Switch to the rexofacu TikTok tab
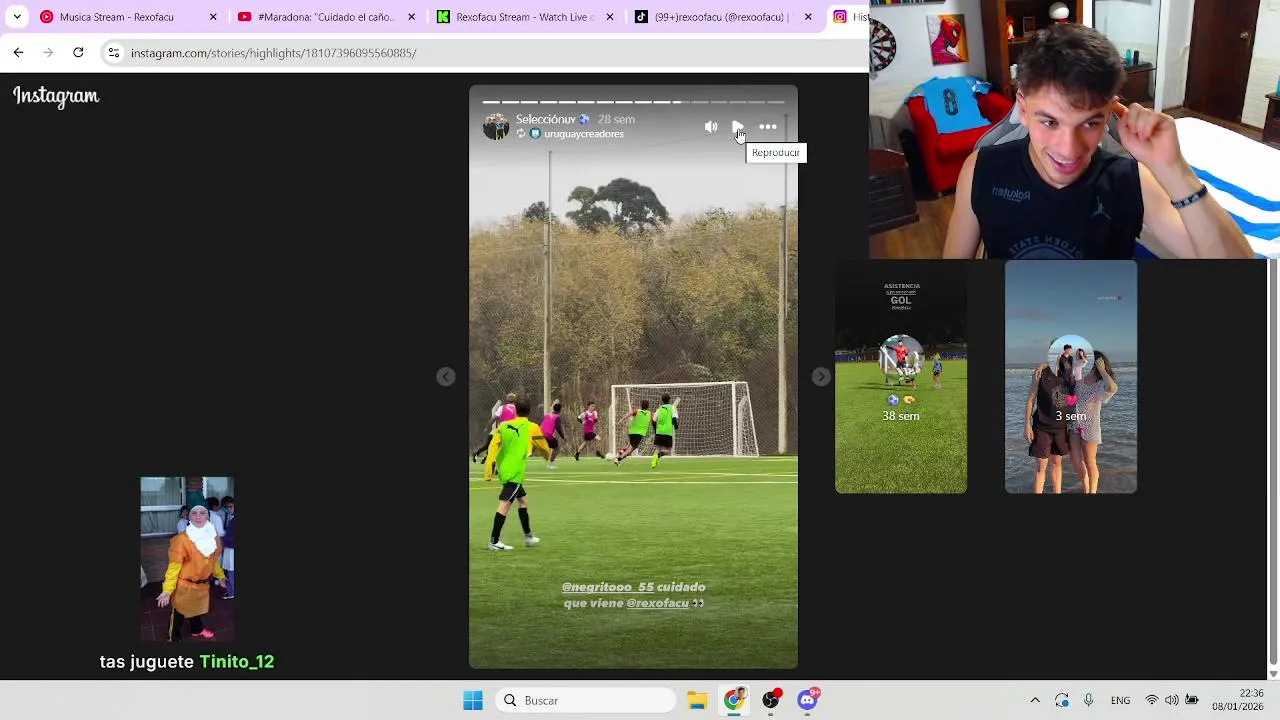 pos(722,17)
